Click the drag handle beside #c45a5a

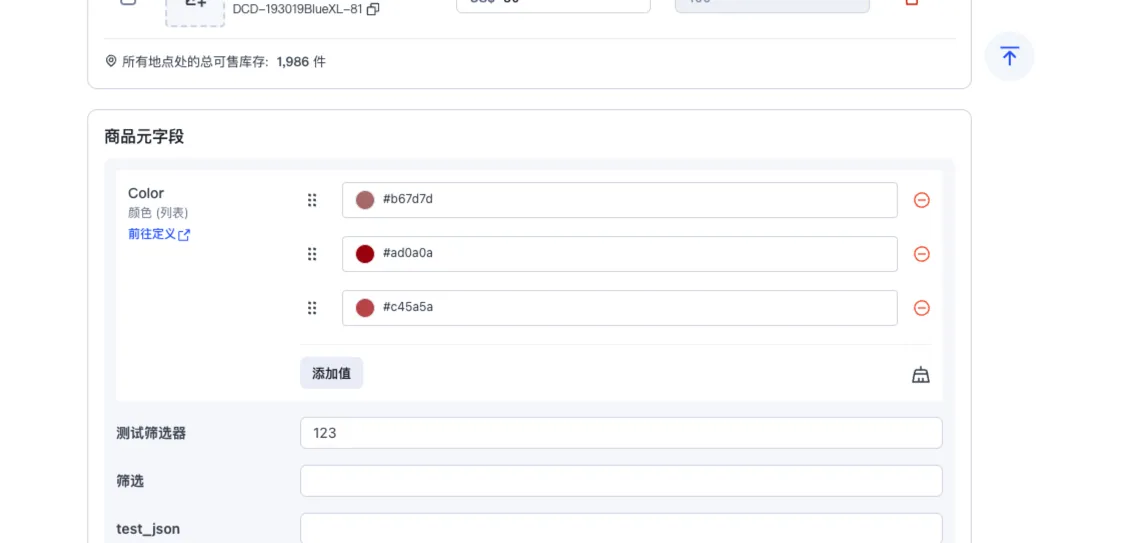pyautogui.click(x=312, y=308)
